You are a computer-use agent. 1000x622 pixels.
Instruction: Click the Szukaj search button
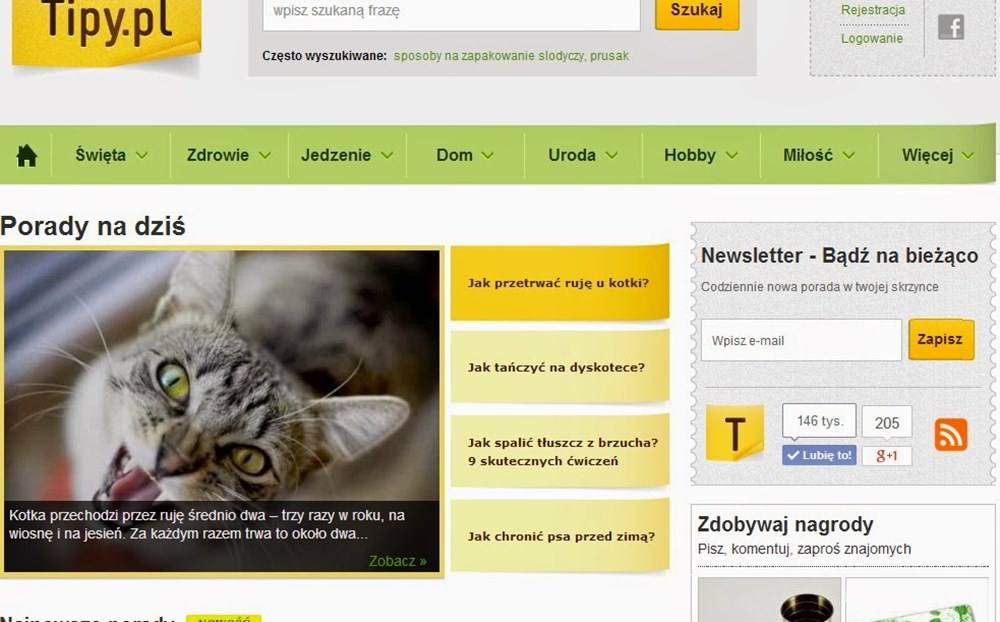point(696,11)
